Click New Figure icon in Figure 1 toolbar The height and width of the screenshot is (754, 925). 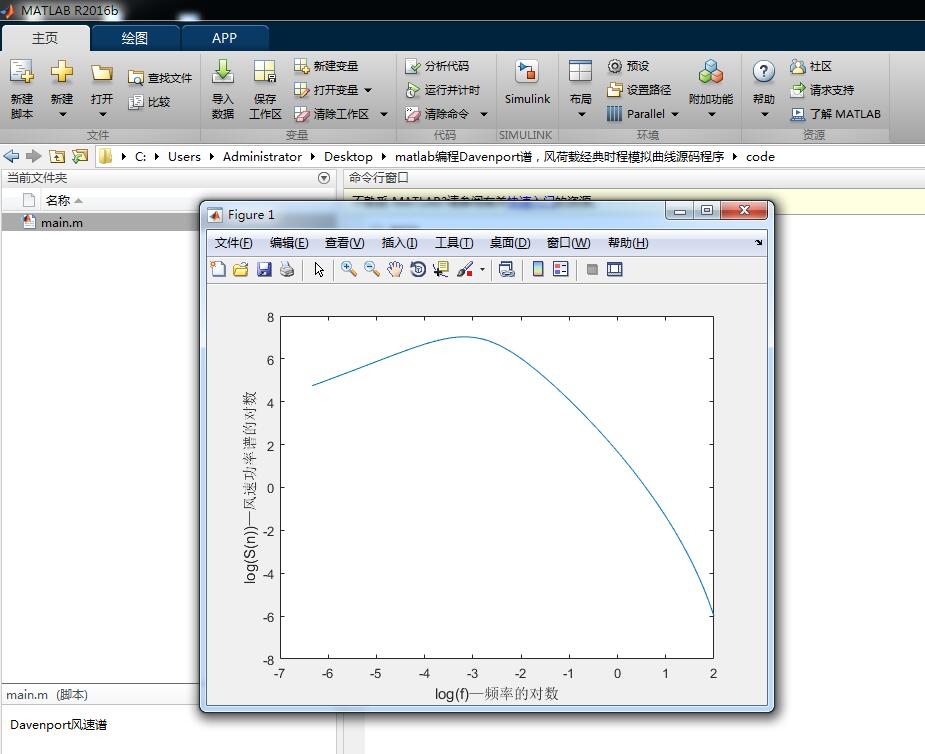[x=218, y=270]
